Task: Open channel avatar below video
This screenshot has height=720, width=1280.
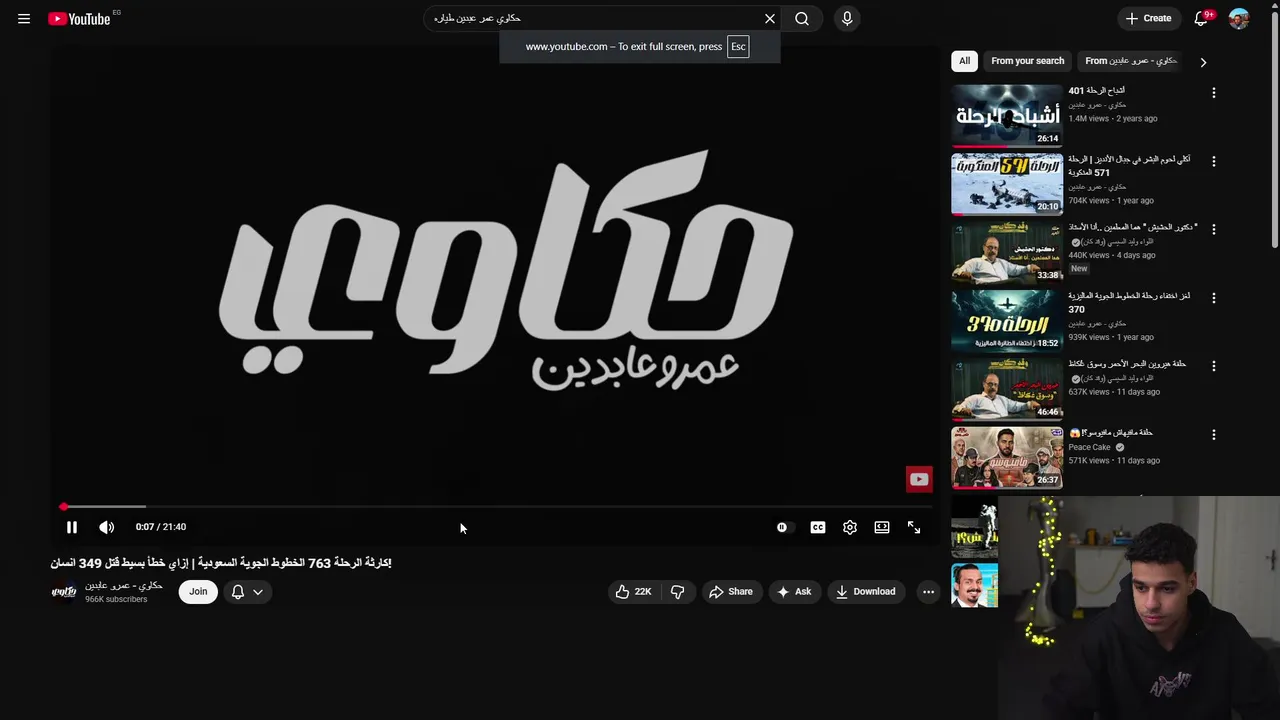Action: (x=64, y=591)
